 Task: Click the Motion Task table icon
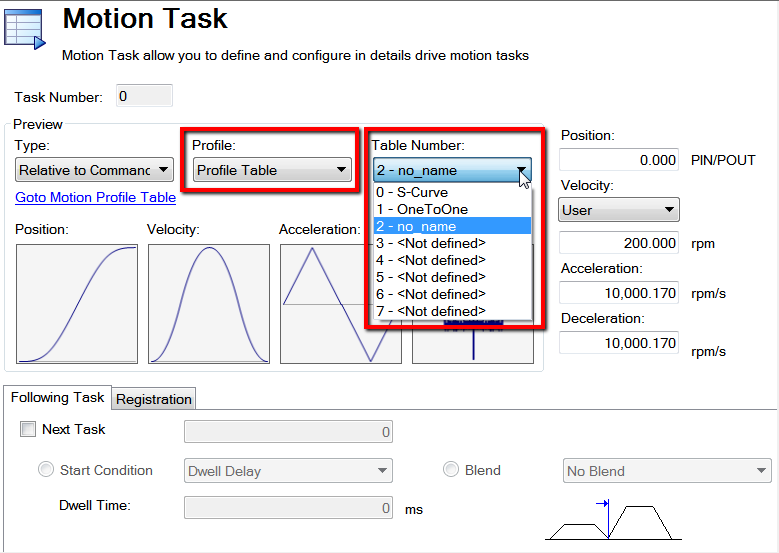pos(25,29)
